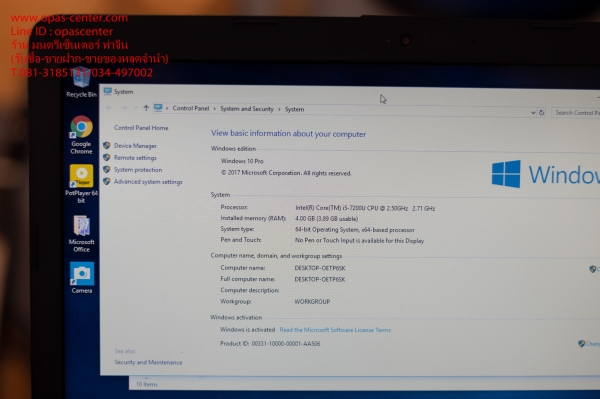Select System and Security breadcrumb item
The height and width of the screenshot is (399, 600).
(x=247, y=109)
